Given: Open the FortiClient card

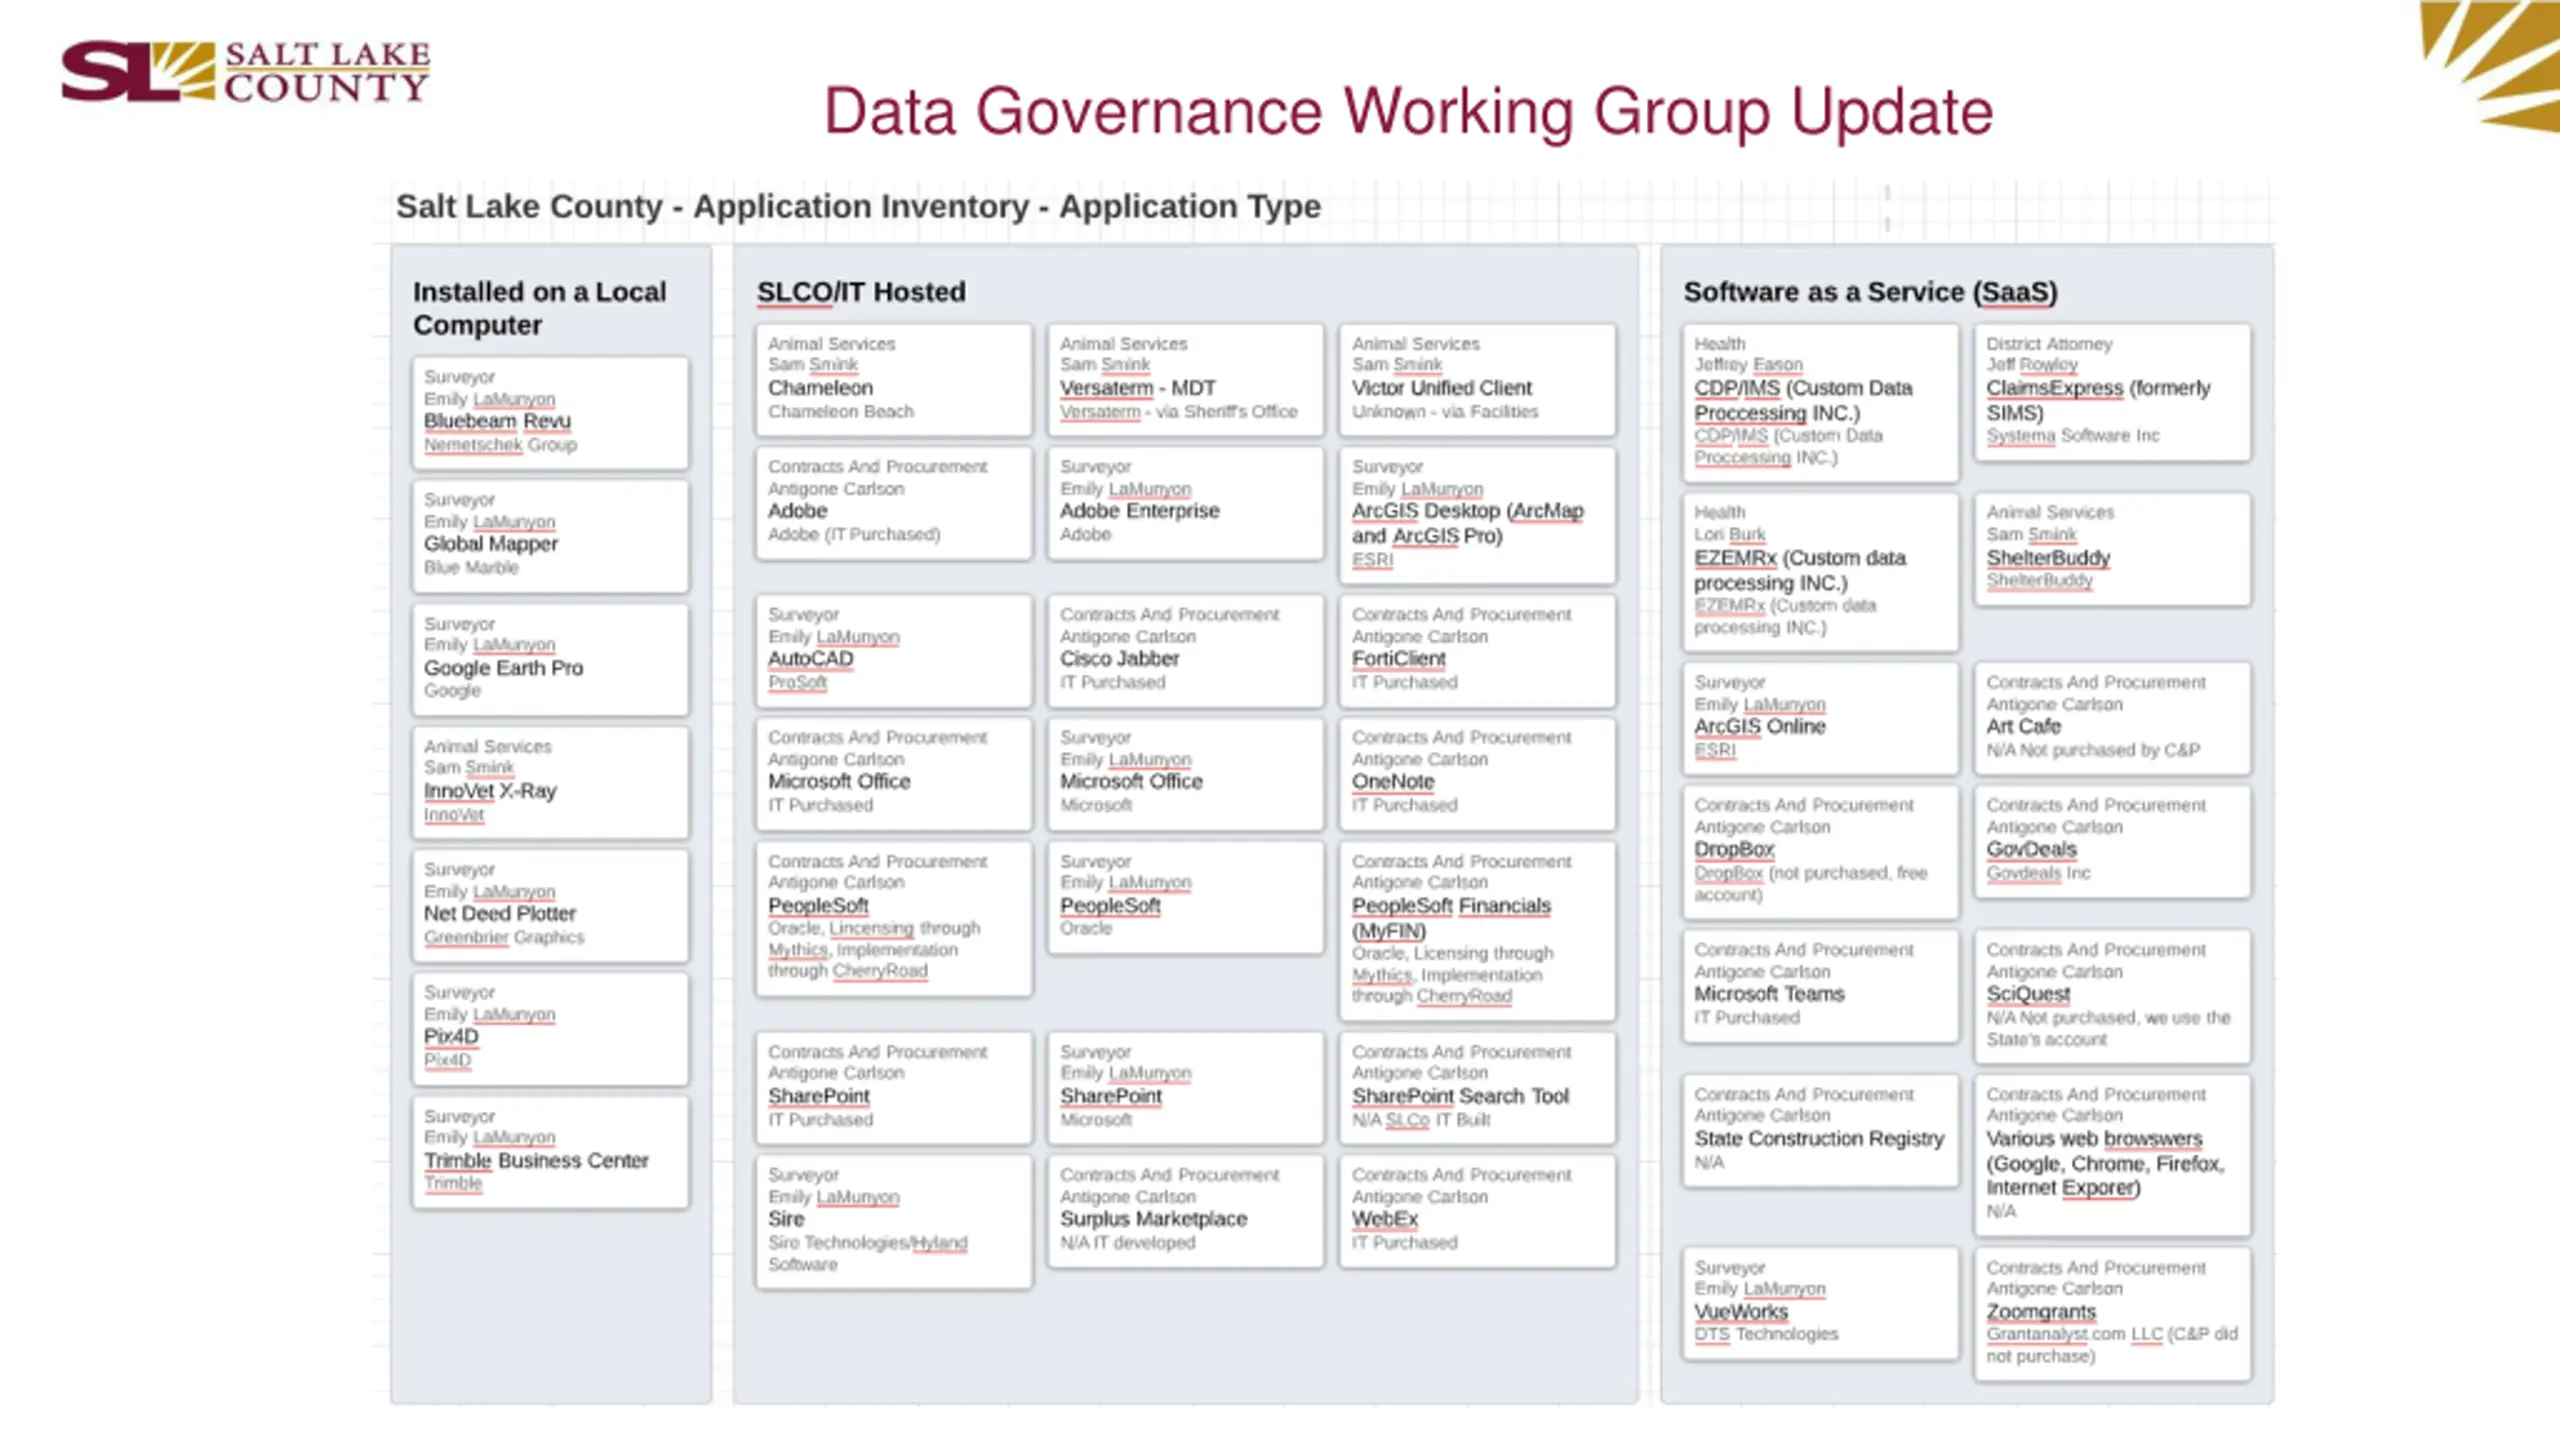Looking at the screenshot, I should [1477, 650].
